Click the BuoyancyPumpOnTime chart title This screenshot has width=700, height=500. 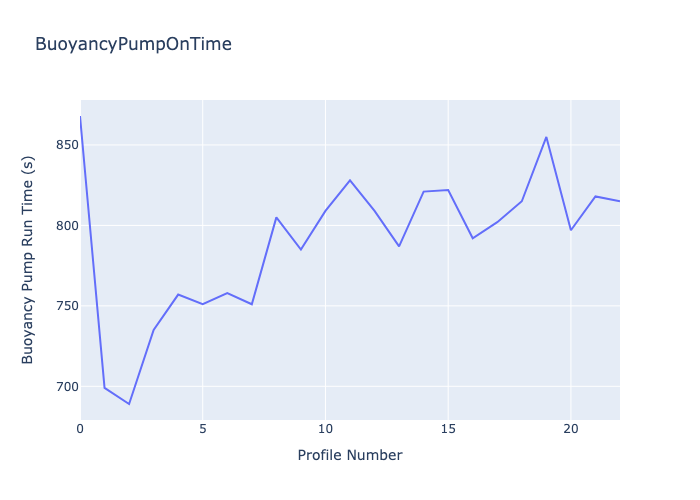coord(133,44)
